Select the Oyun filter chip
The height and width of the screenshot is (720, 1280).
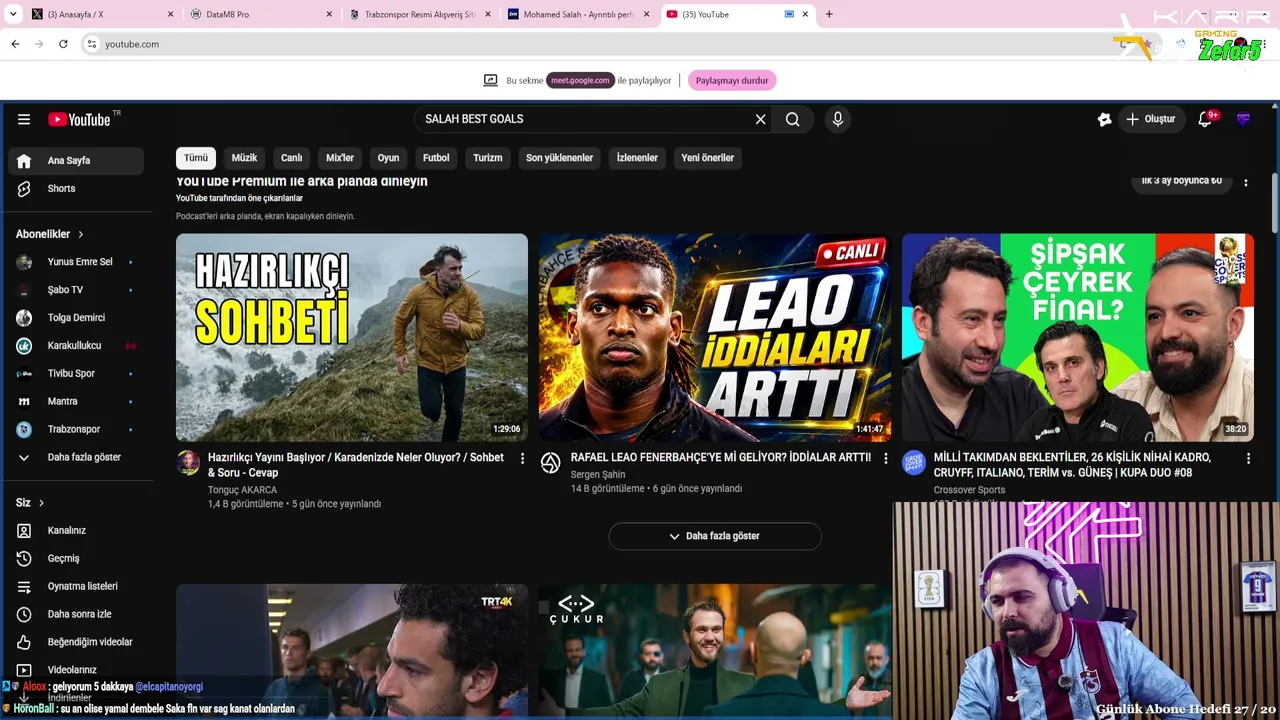(388, 158)
